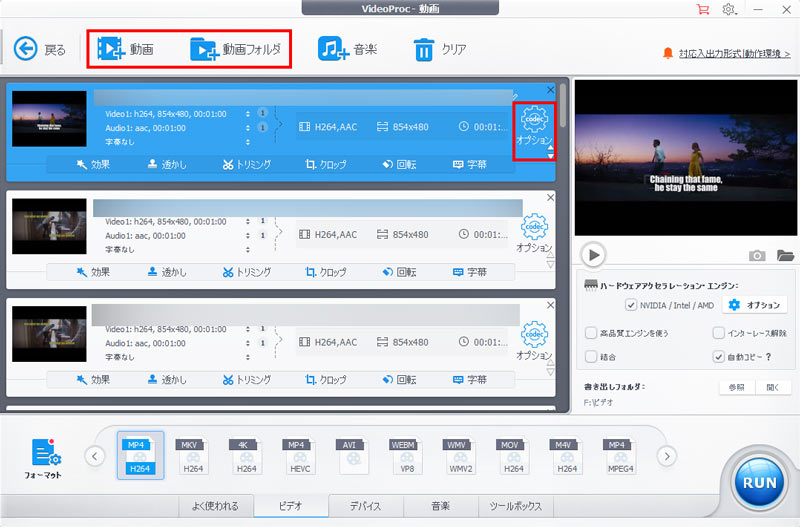
Task: Add a video with 動画 button
Action: (126, 49)
